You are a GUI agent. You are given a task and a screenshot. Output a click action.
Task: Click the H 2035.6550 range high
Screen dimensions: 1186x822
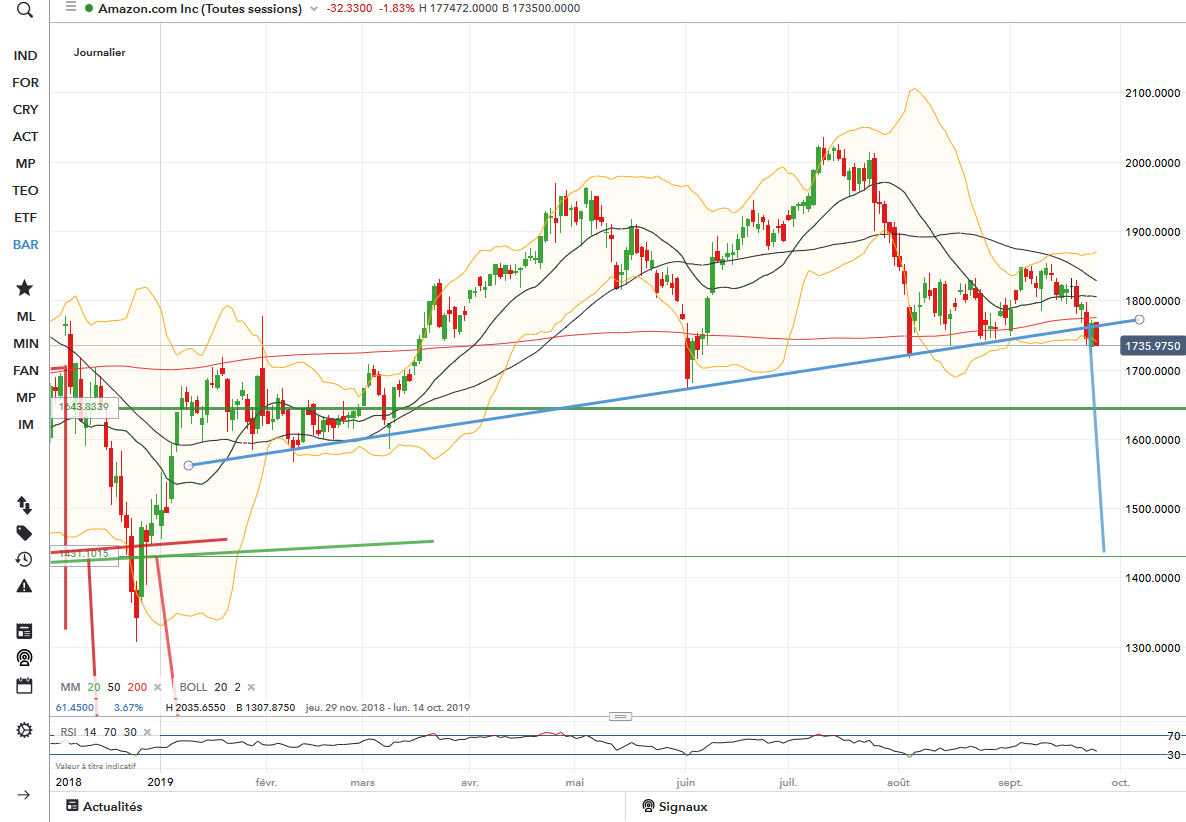tap(196, 708)
